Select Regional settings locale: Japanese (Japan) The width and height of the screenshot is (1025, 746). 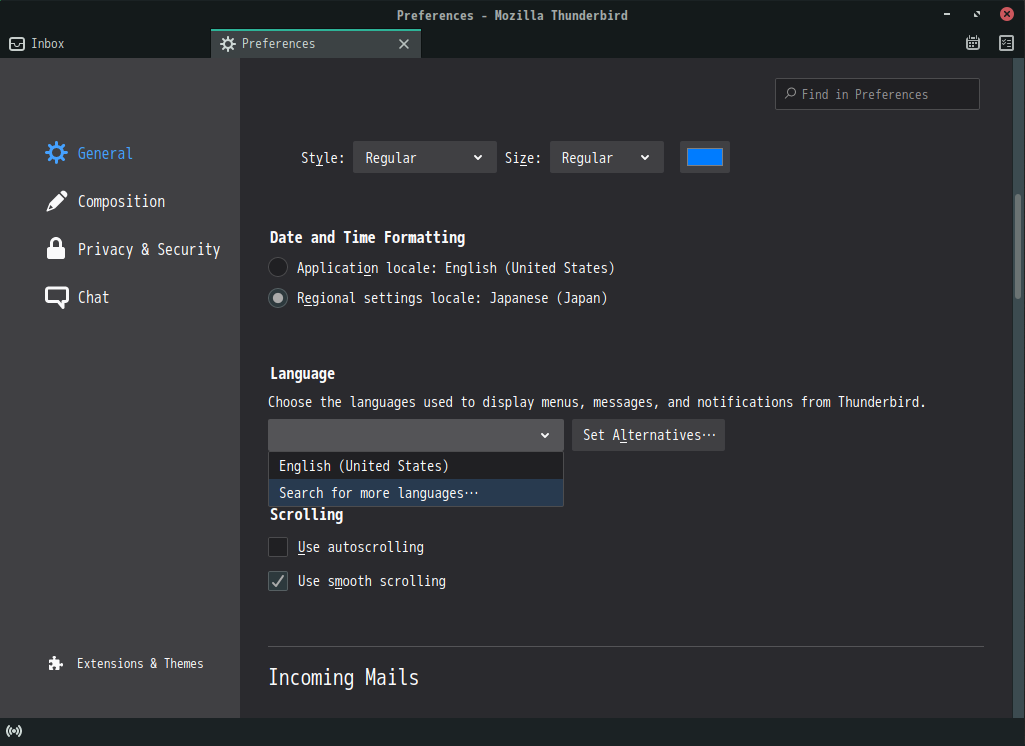point(278,298)
